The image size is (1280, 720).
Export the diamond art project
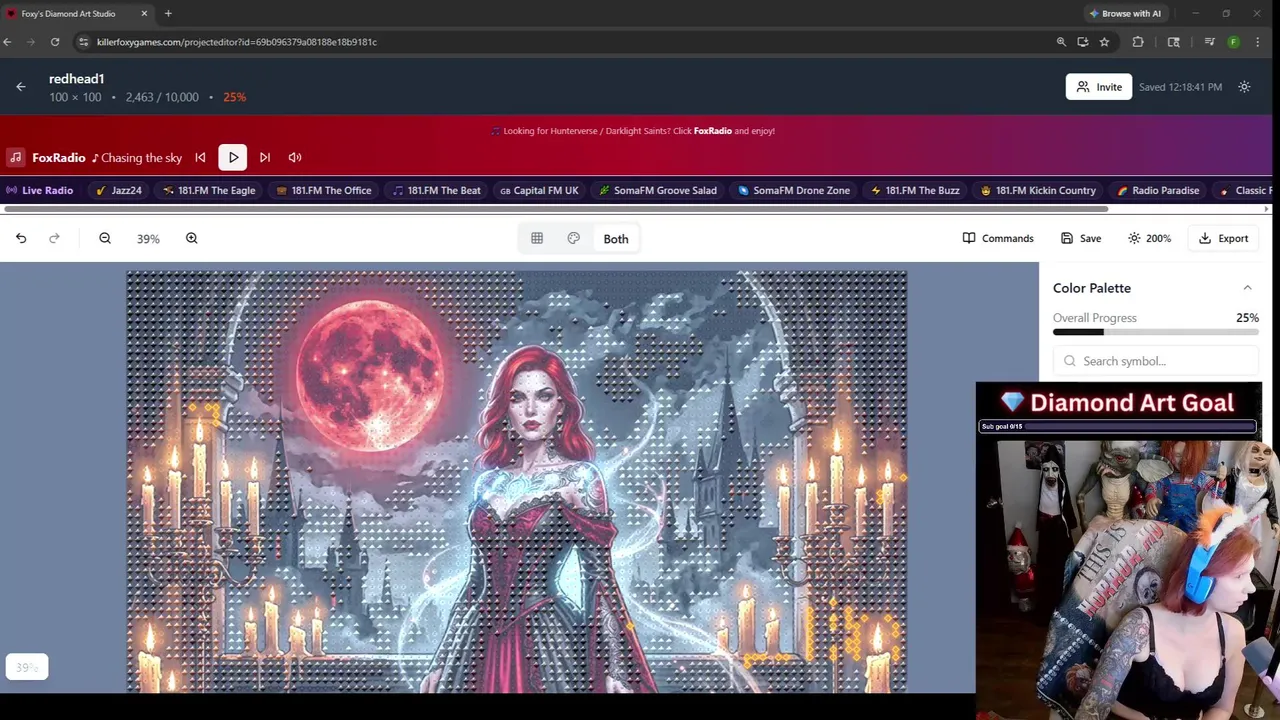pyautogui.click(x=1223, y=238)
